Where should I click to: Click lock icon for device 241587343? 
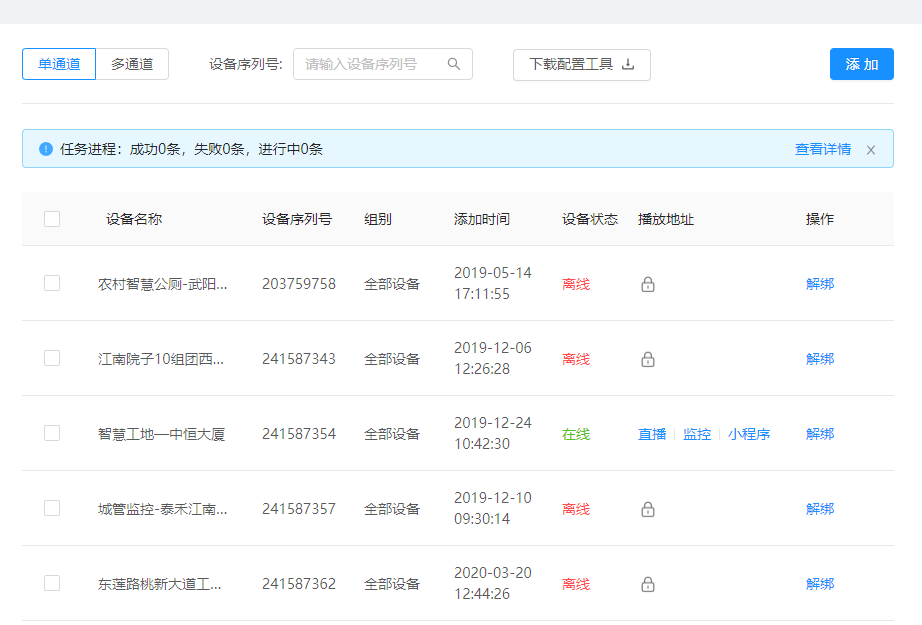(648, 359)
